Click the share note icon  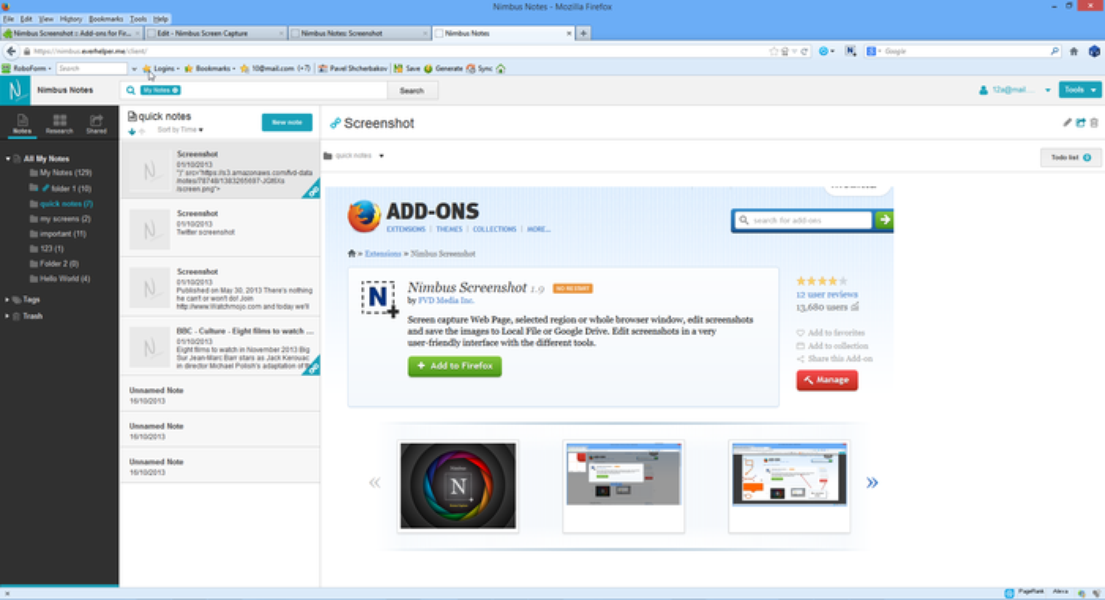click(1080, 123)
